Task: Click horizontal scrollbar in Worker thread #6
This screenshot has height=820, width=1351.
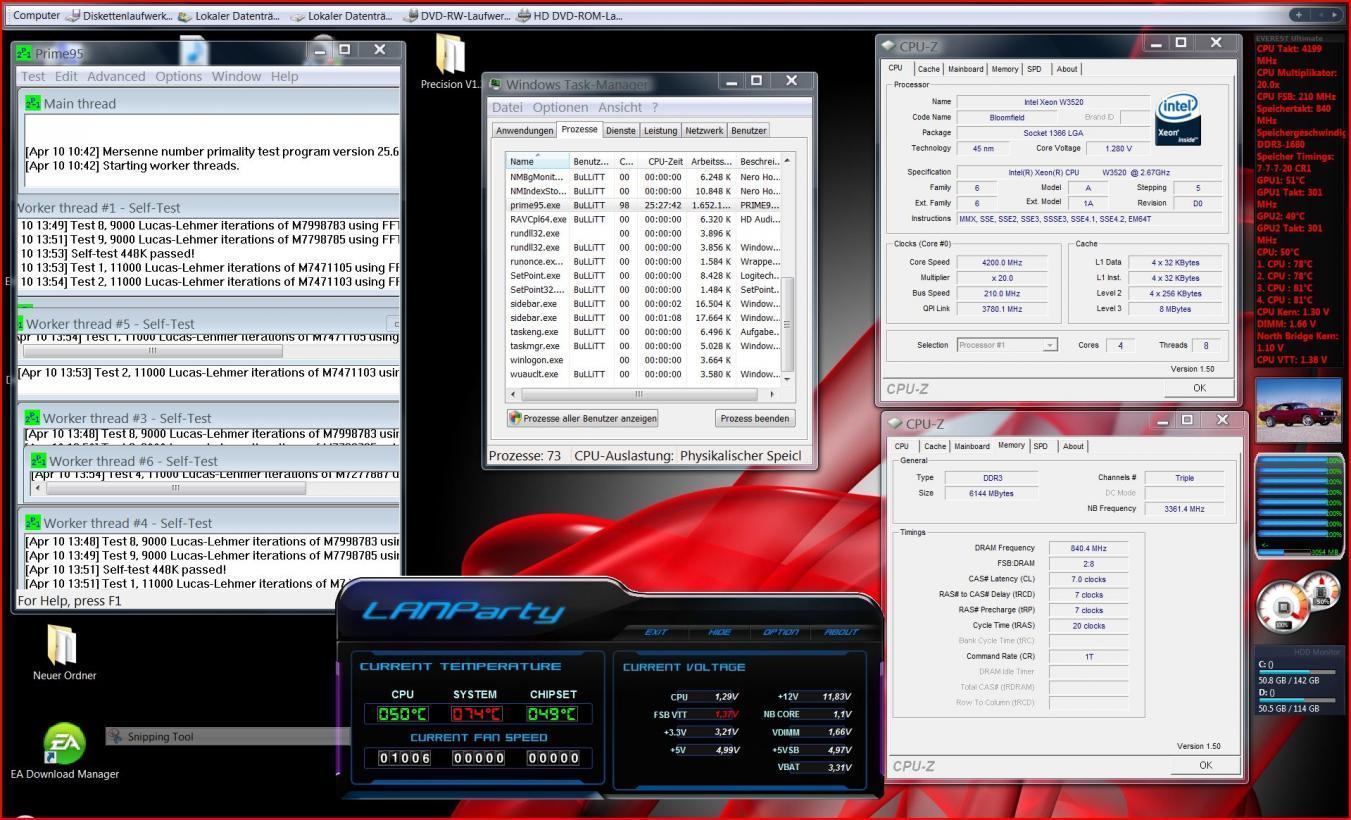Action: point(176,488)
